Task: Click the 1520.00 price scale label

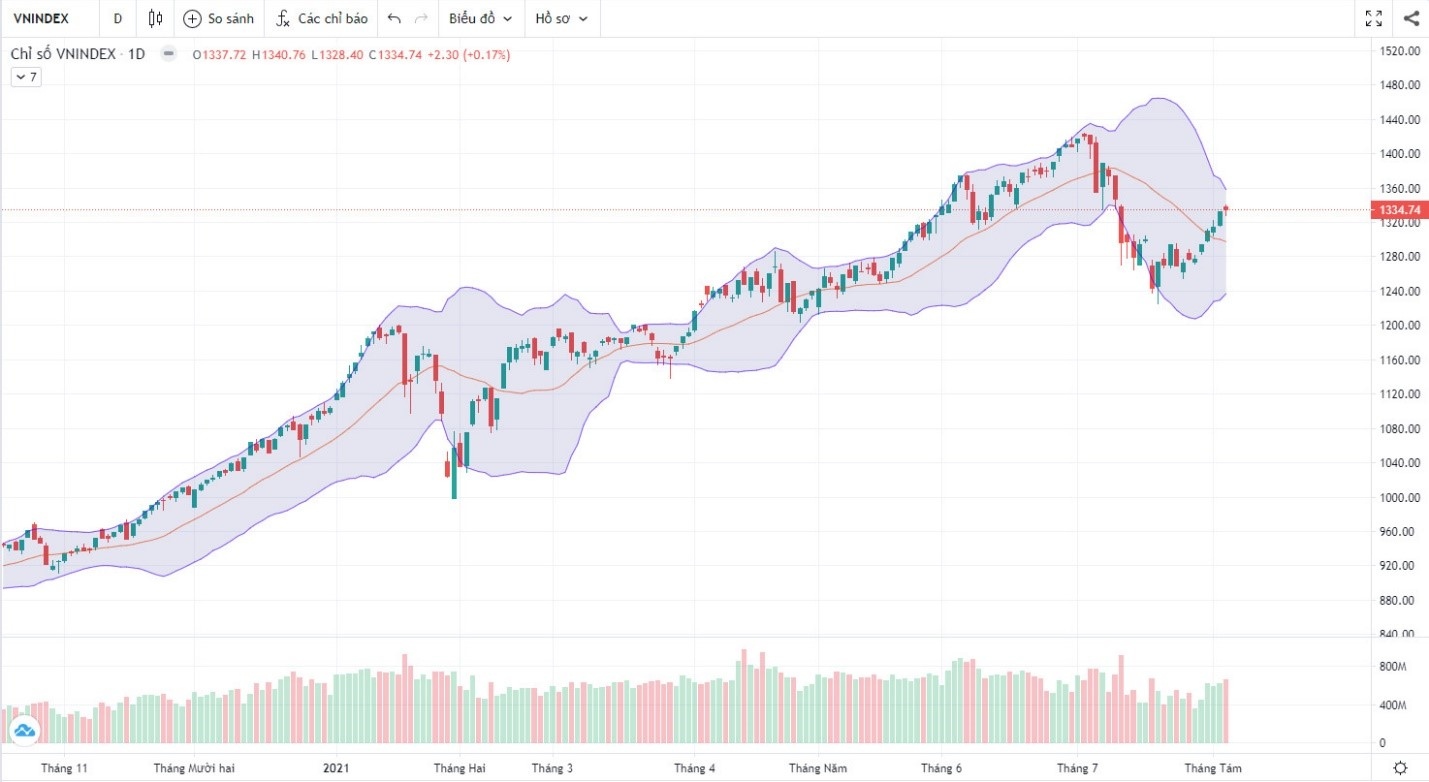Action: click(x=1400, y=51)
